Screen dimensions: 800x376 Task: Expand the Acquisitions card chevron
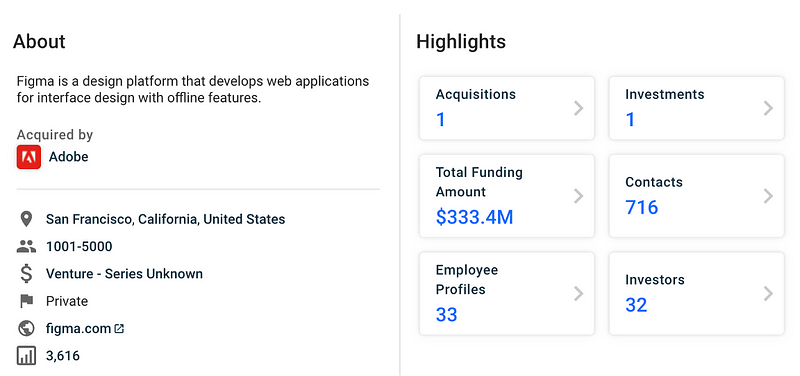click(x=578, y=108)
